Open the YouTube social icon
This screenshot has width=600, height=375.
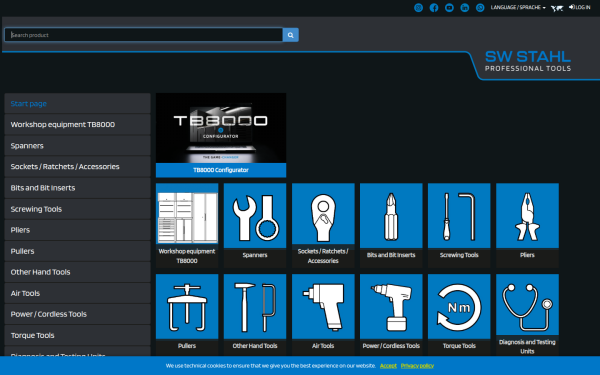click(449, 8)
